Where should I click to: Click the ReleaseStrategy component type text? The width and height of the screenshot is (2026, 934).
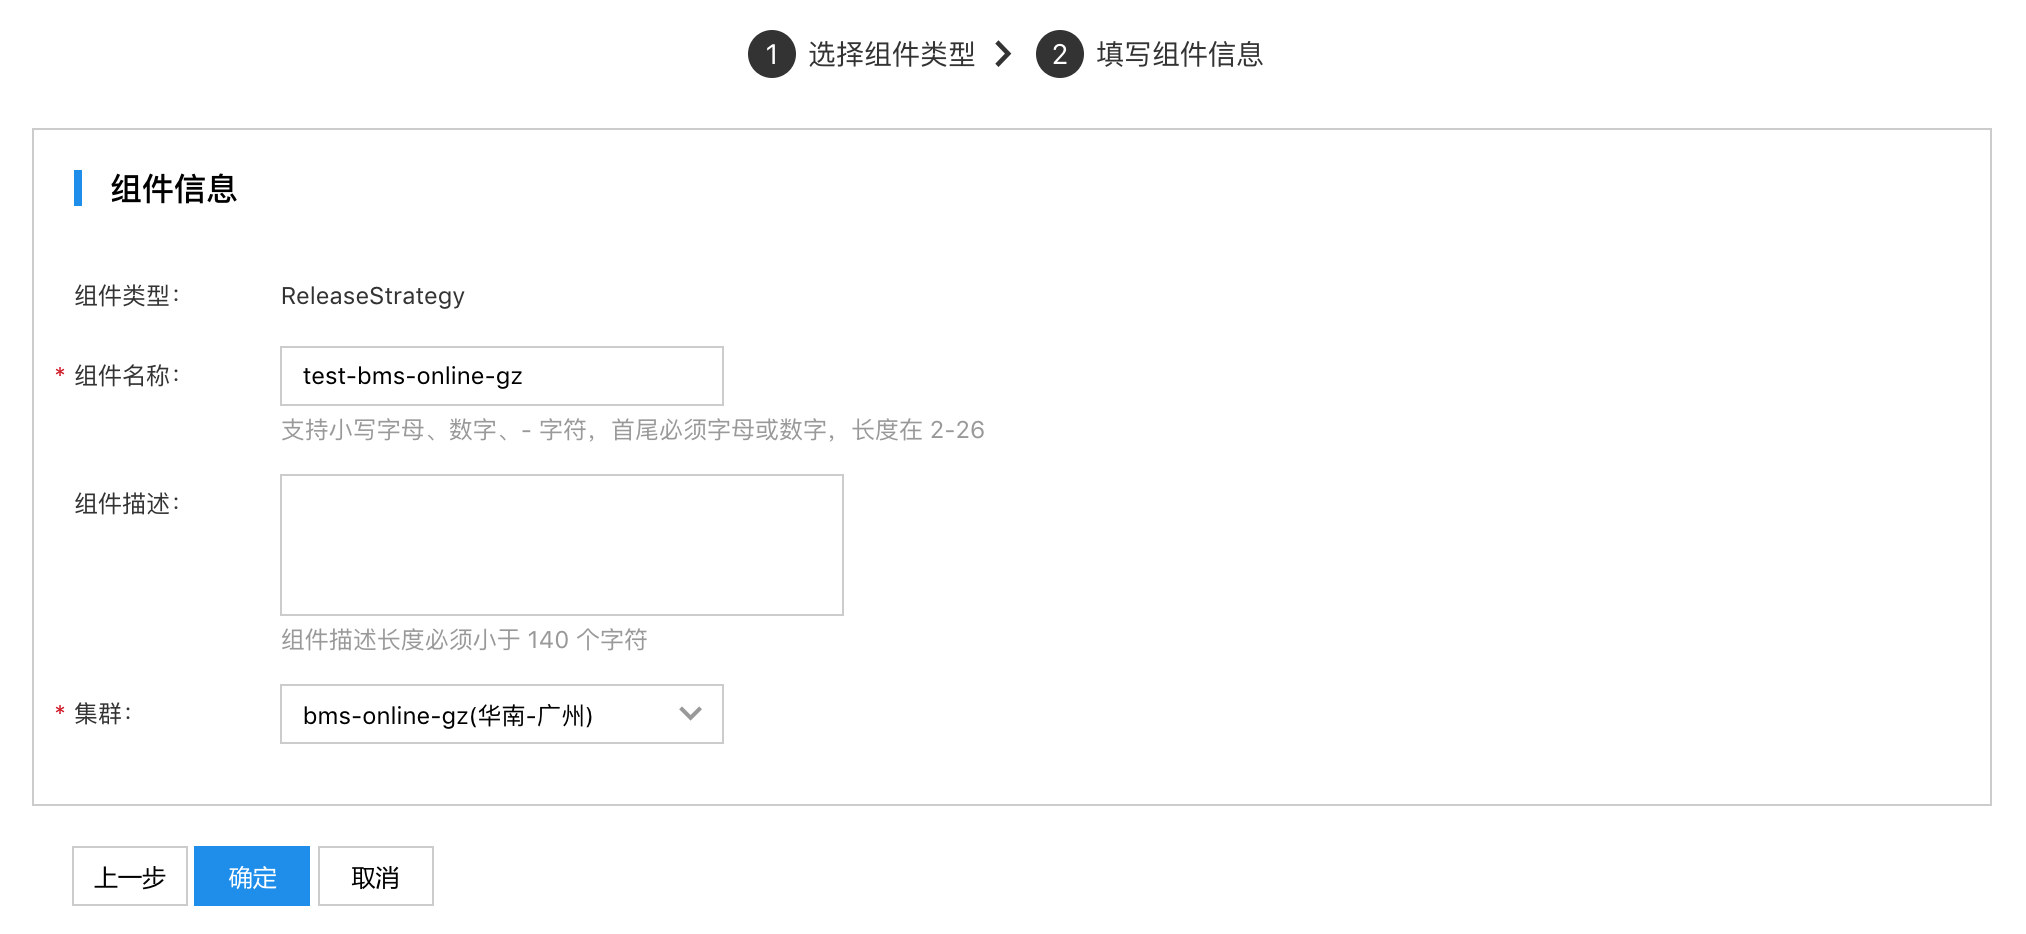[373, 296]
